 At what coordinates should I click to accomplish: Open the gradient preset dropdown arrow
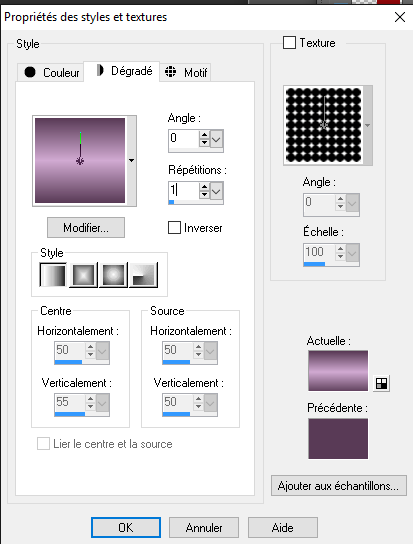pyautogui.click(x=132, y=161)
